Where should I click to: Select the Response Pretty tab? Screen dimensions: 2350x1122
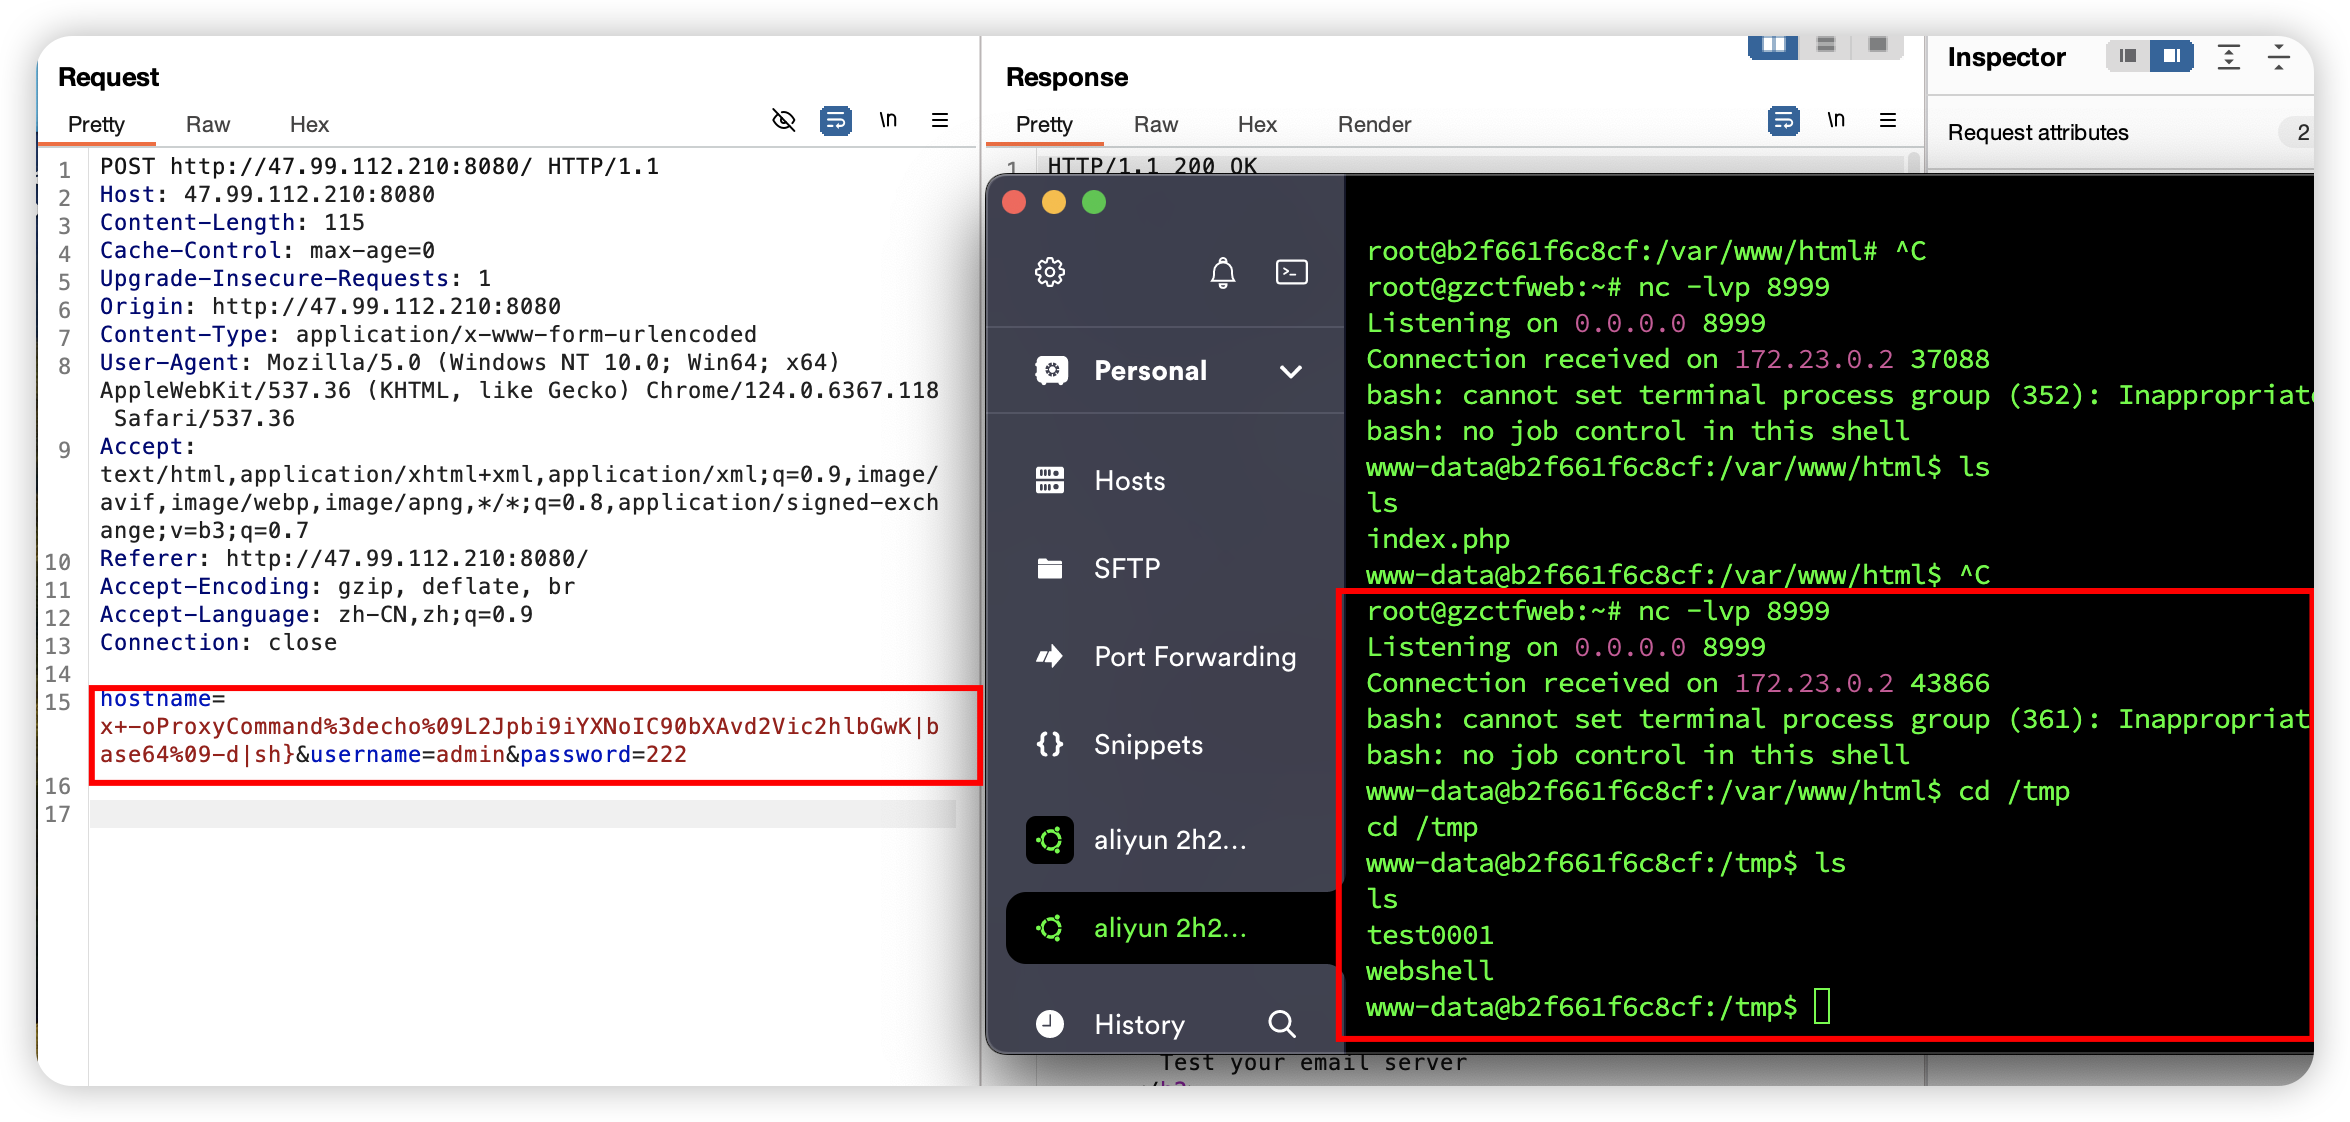1044,124
